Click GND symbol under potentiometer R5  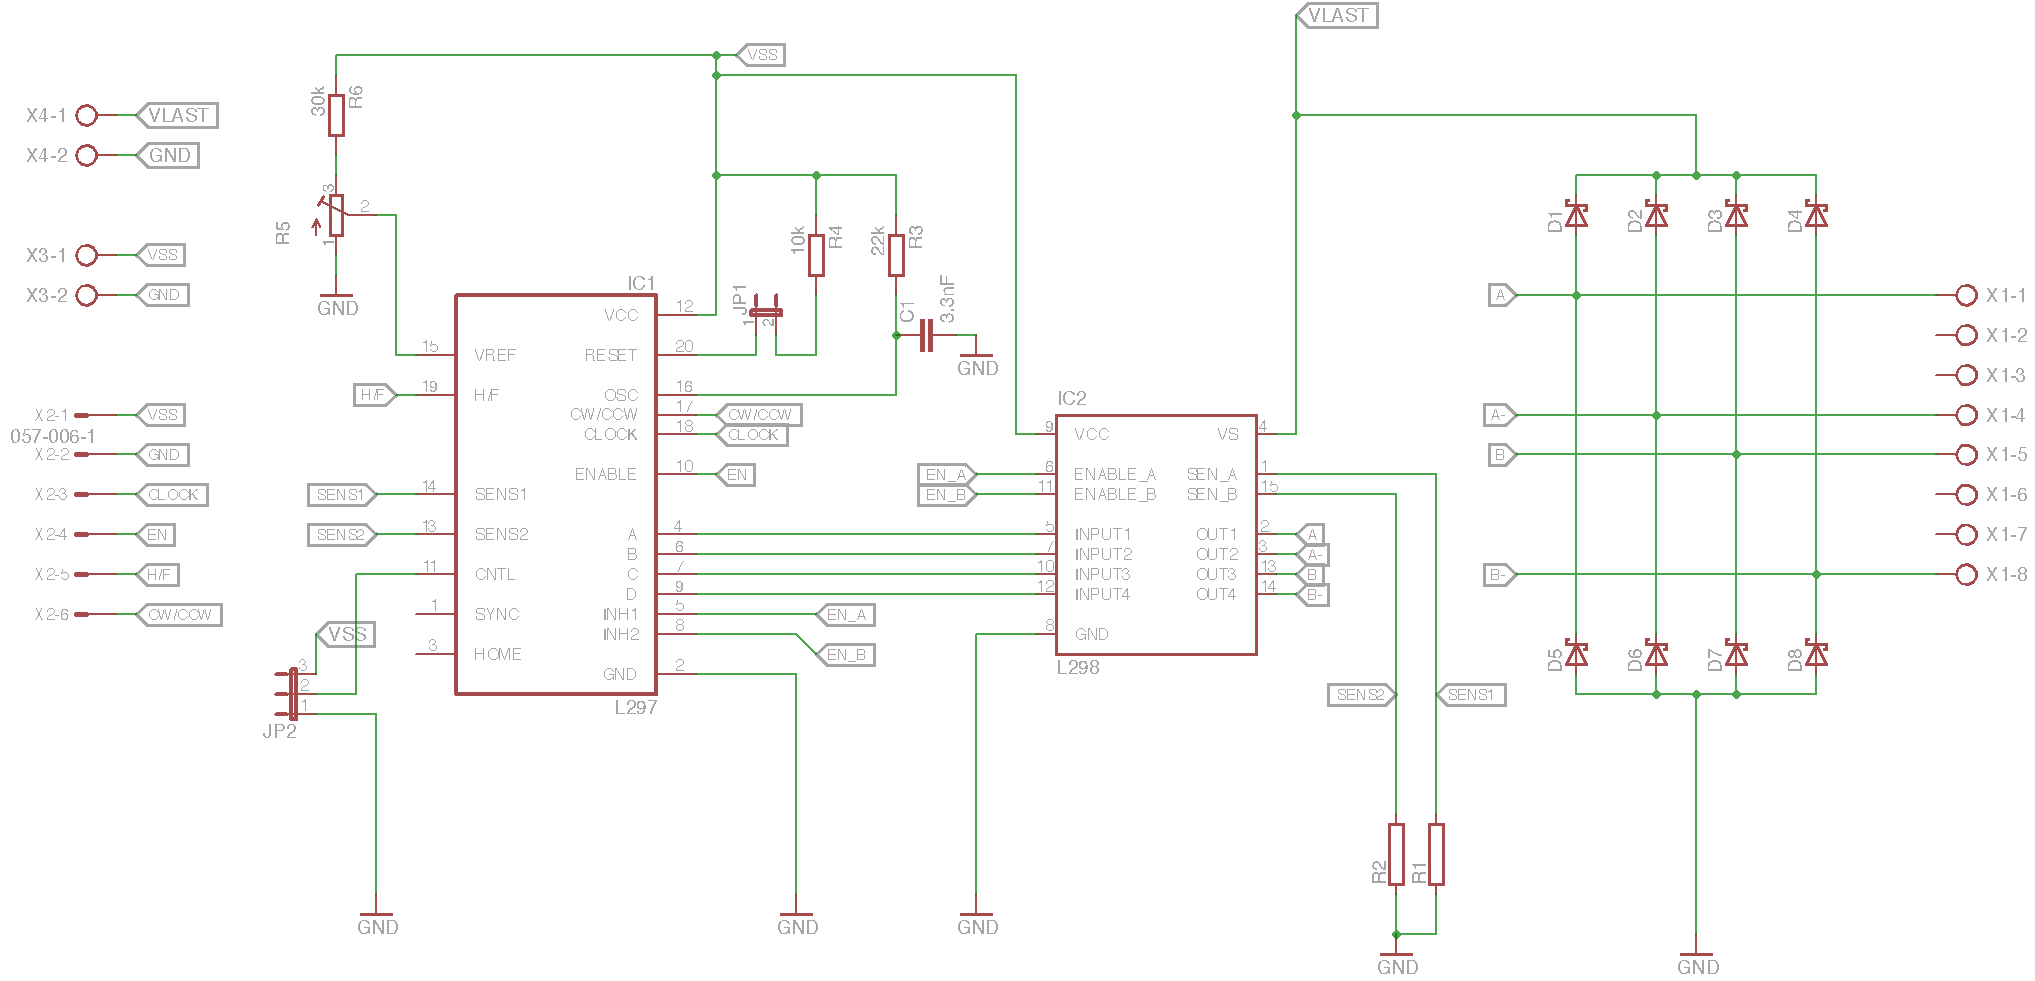point(337,305)
